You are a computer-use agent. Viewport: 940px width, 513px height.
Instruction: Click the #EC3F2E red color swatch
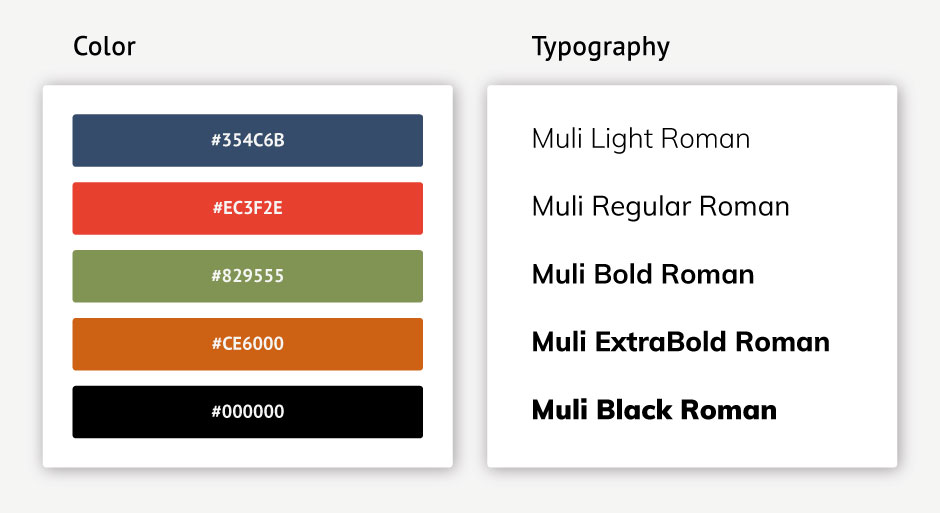[x=248, y=208]
